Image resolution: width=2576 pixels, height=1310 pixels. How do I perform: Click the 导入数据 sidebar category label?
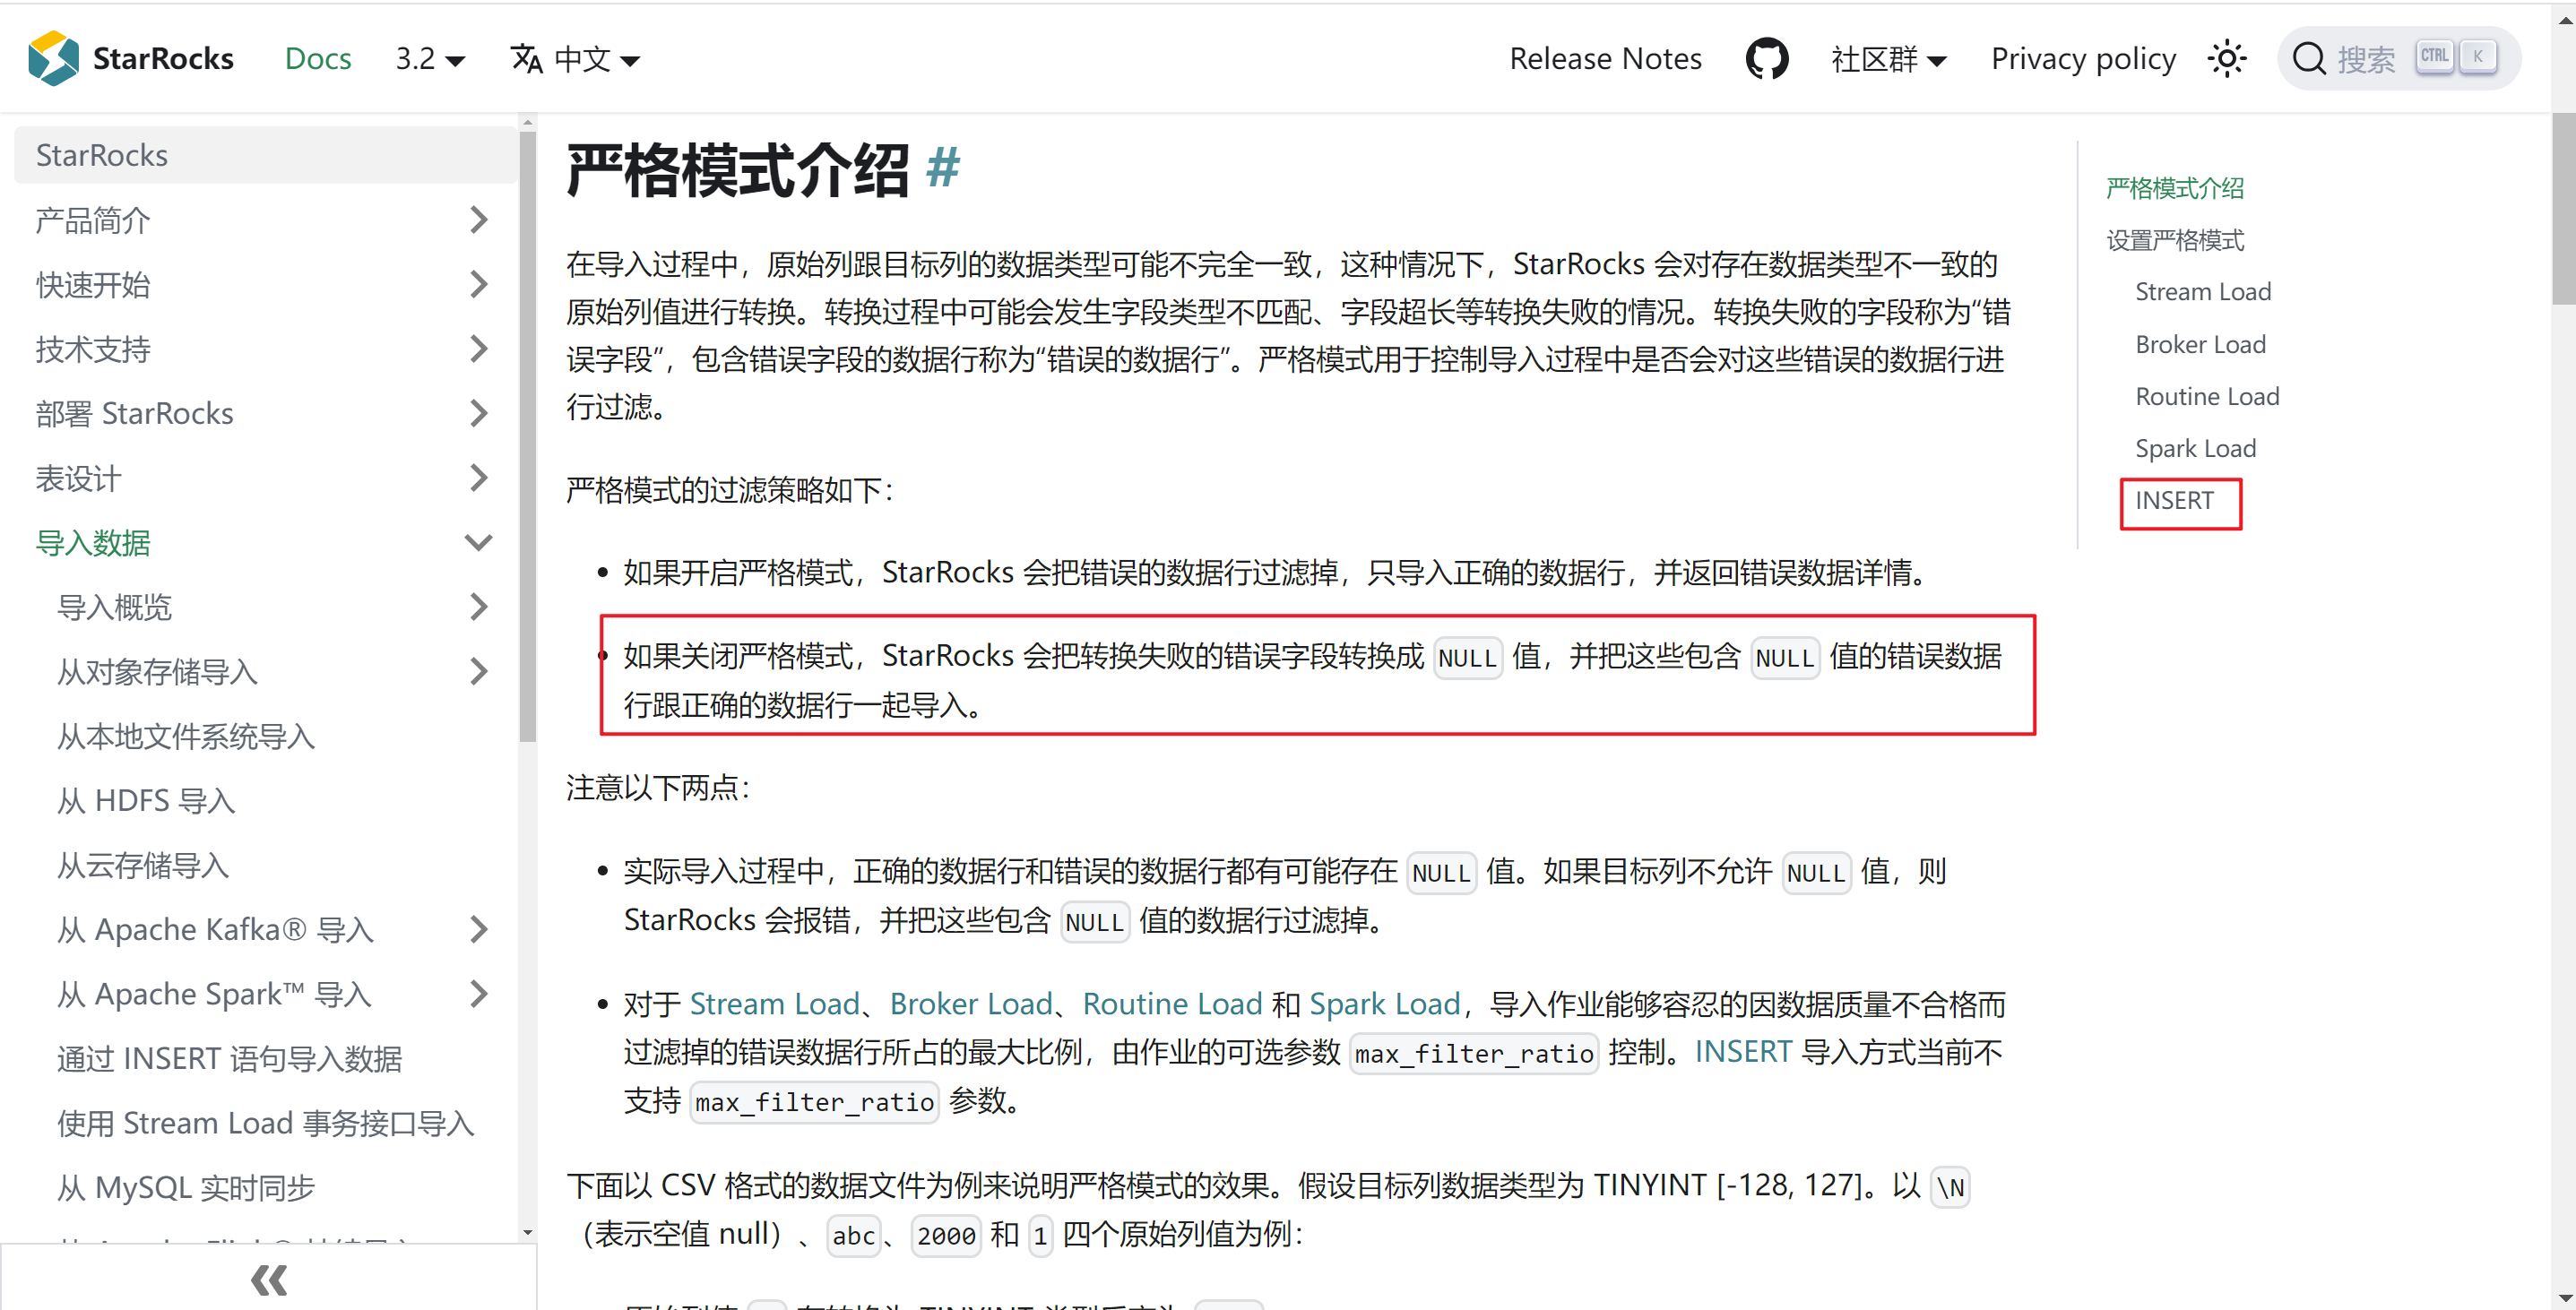[93, 542]
